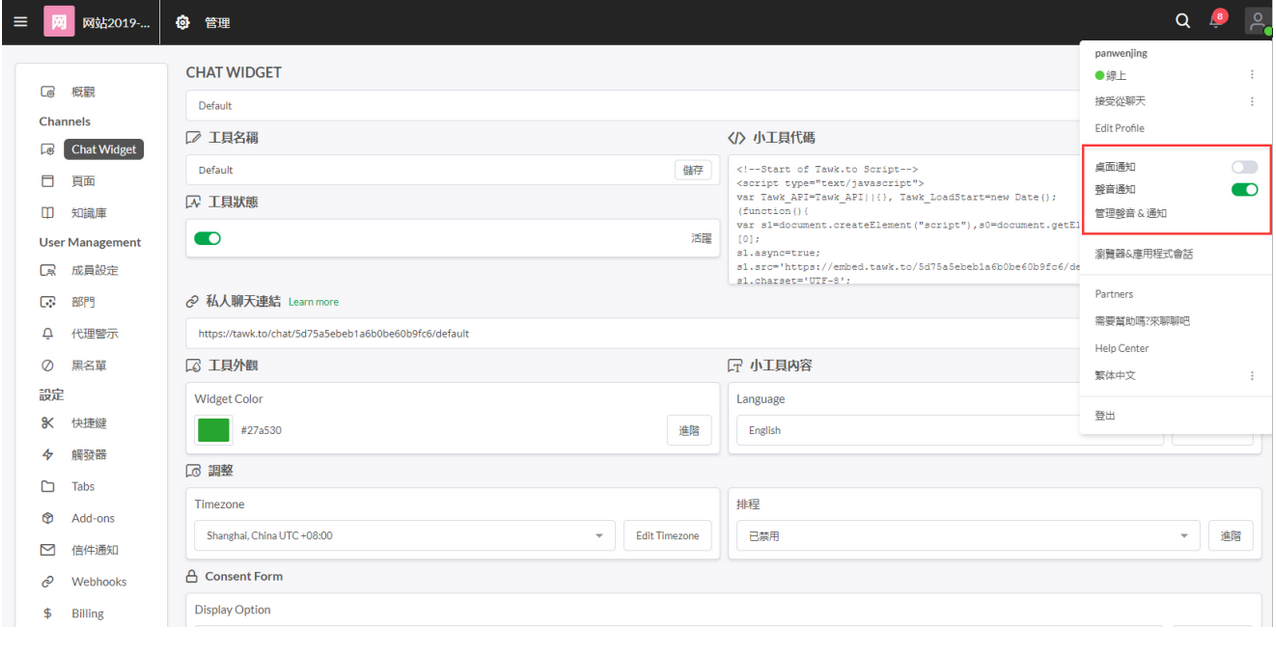Open the notifications bell with badge
Viewport: 1276px width, 655px height.
click(x=1216, y=21)
